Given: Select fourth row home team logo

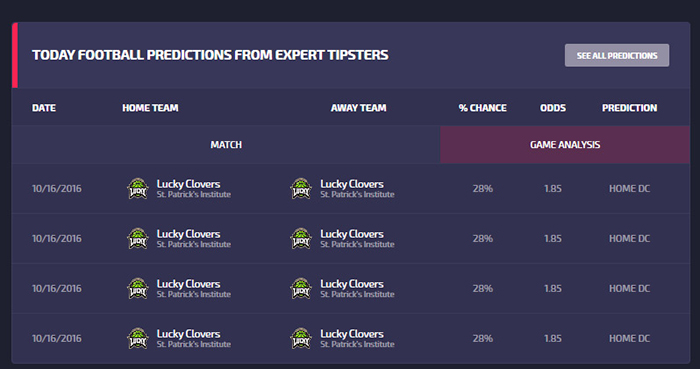Looking at the screenshot, I should click(x=138, y=338).
